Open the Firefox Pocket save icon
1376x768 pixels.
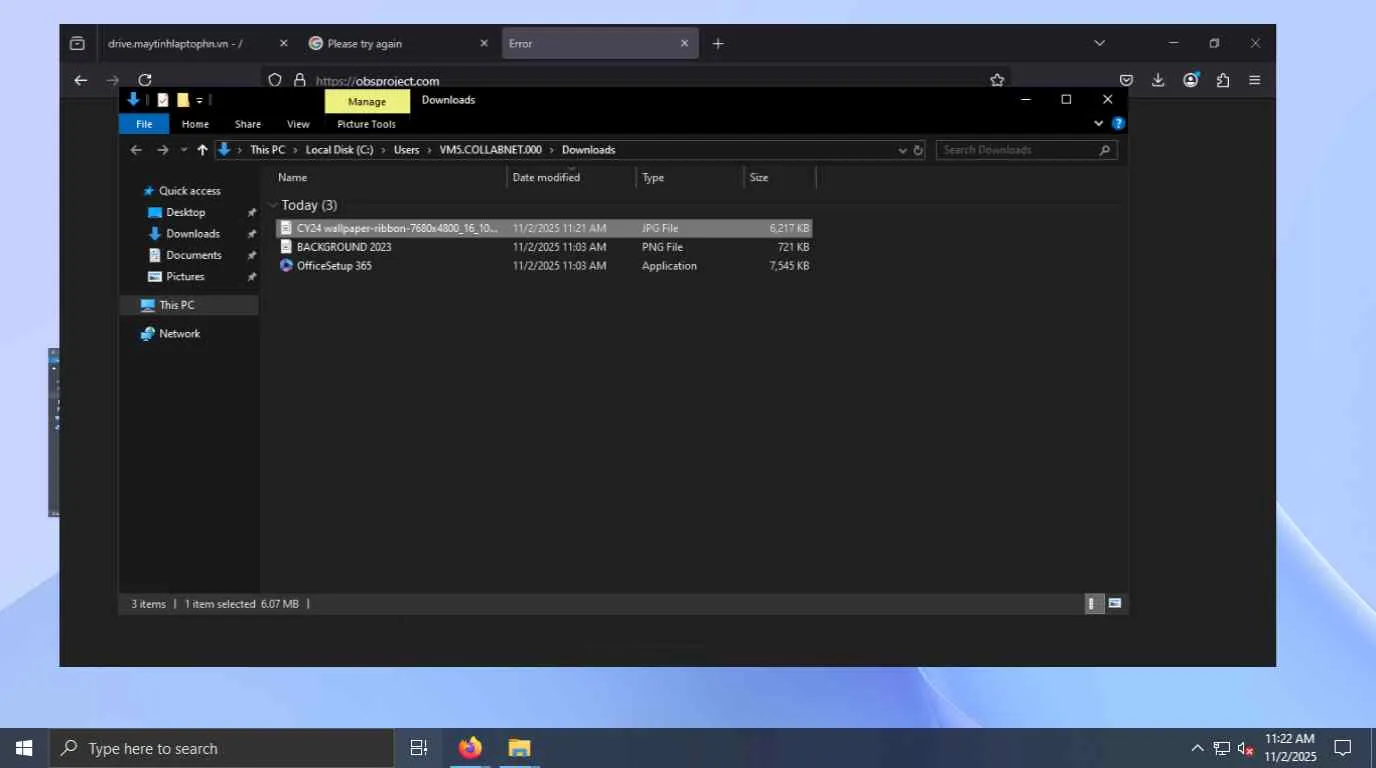pyautogui.click(x=1126, y=80)
